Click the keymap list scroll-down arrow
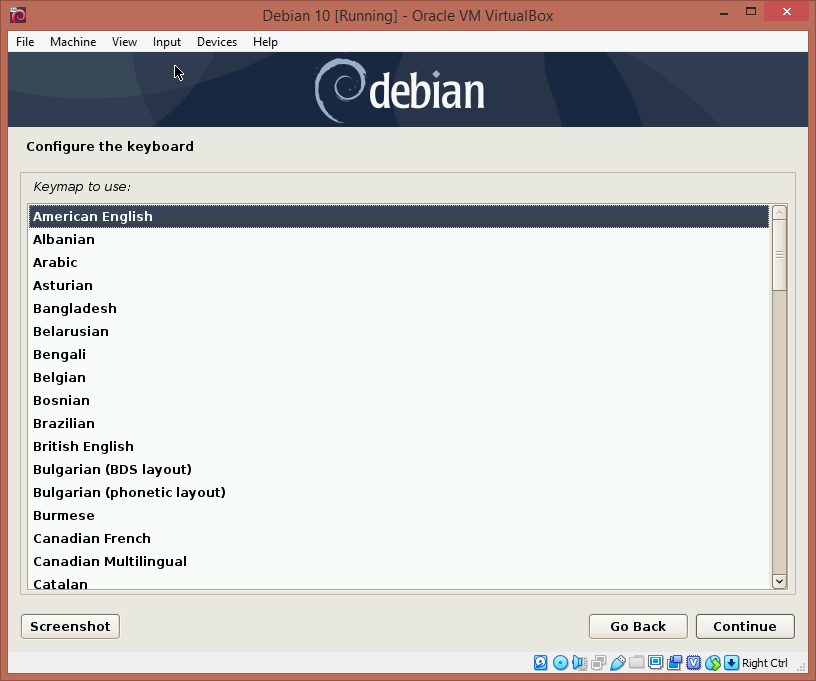 pyautogui.click(x=780, y=581)
